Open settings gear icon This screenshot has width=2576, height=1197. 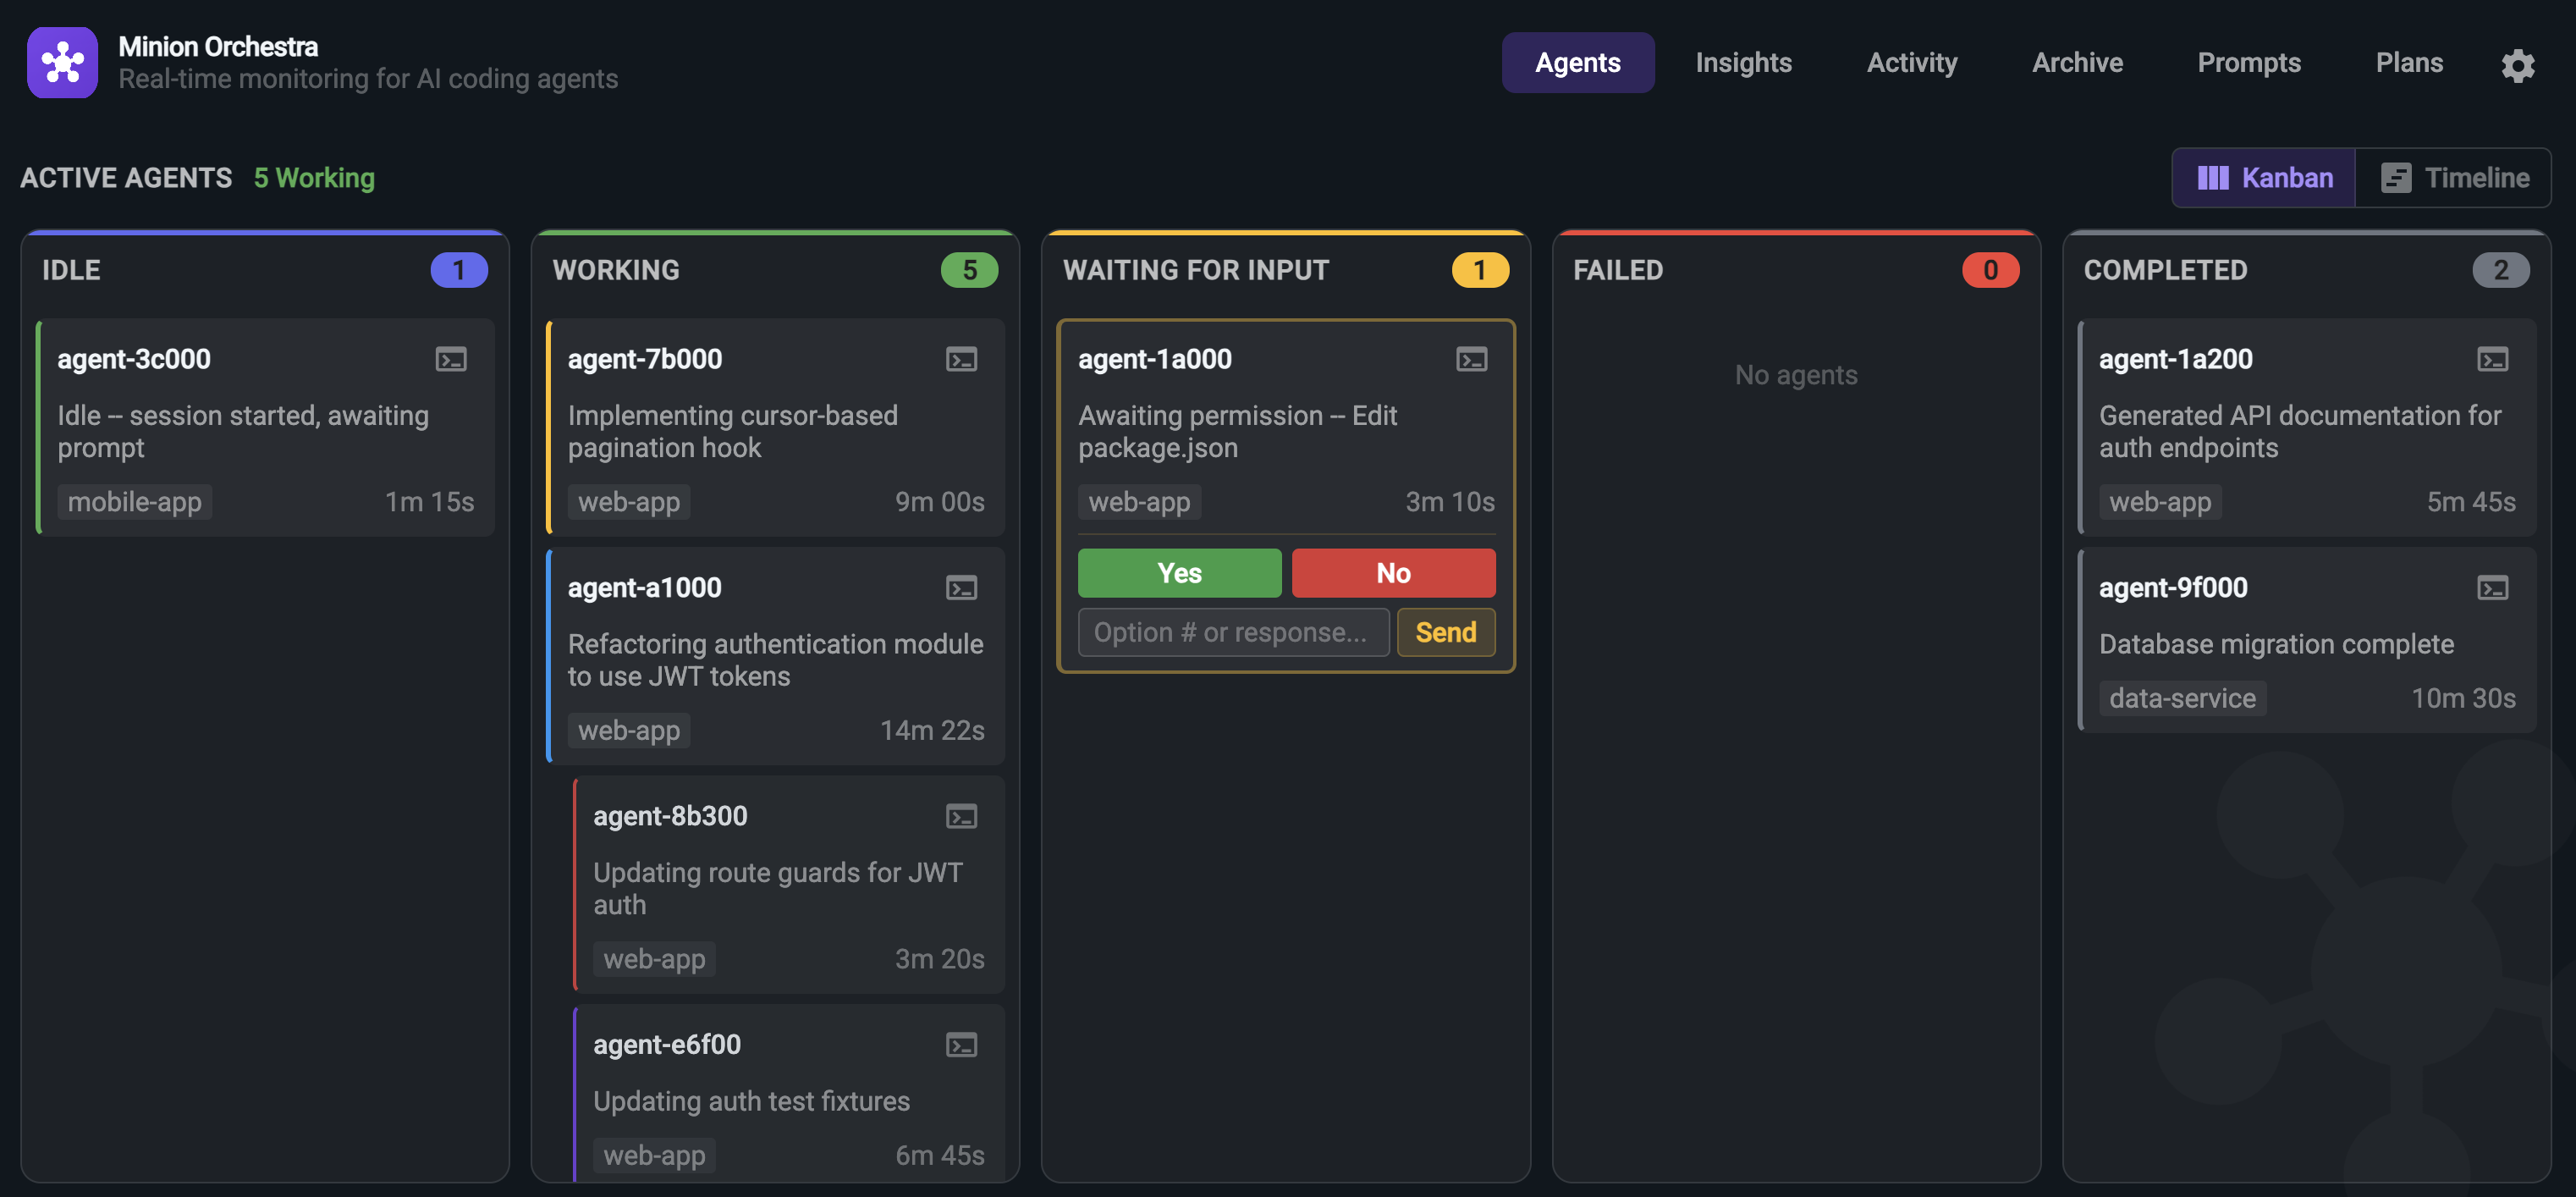(x=2517, y=65)
